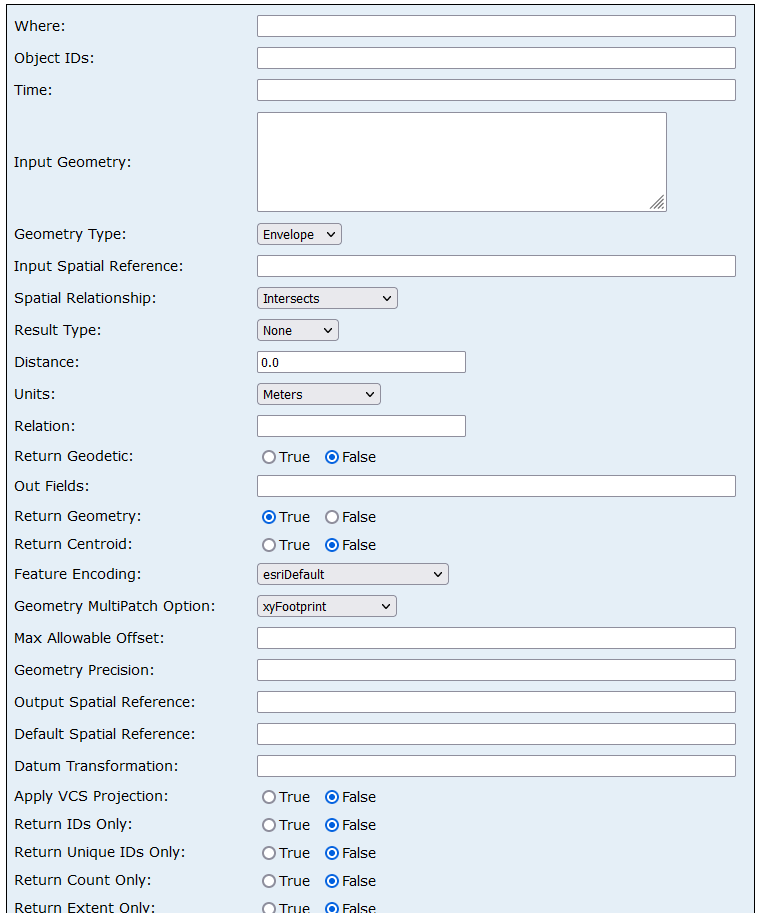Set Return Geometry to False
Screen dimensions: 763x913
[332, 517]
